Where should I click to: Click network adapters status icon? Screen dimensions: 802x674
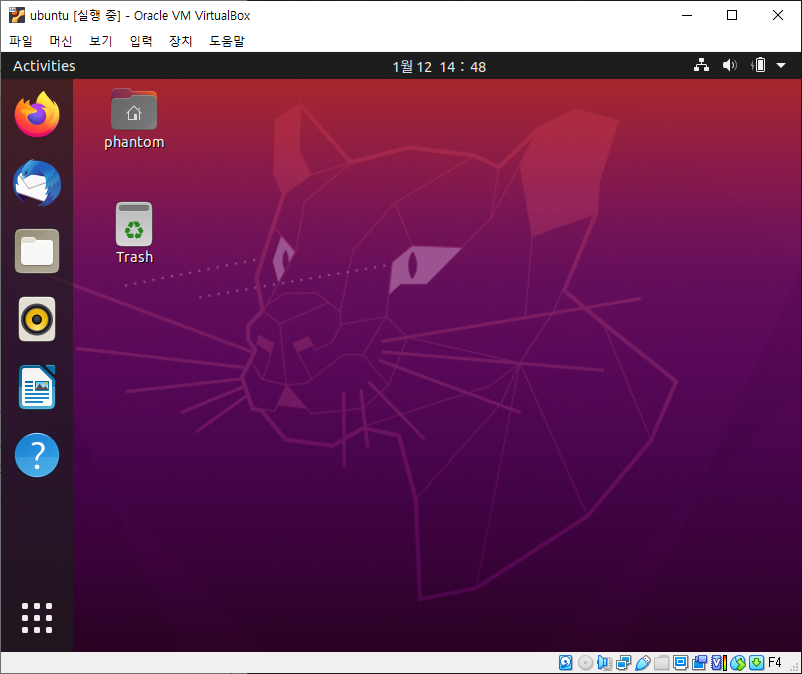(623, 663)
